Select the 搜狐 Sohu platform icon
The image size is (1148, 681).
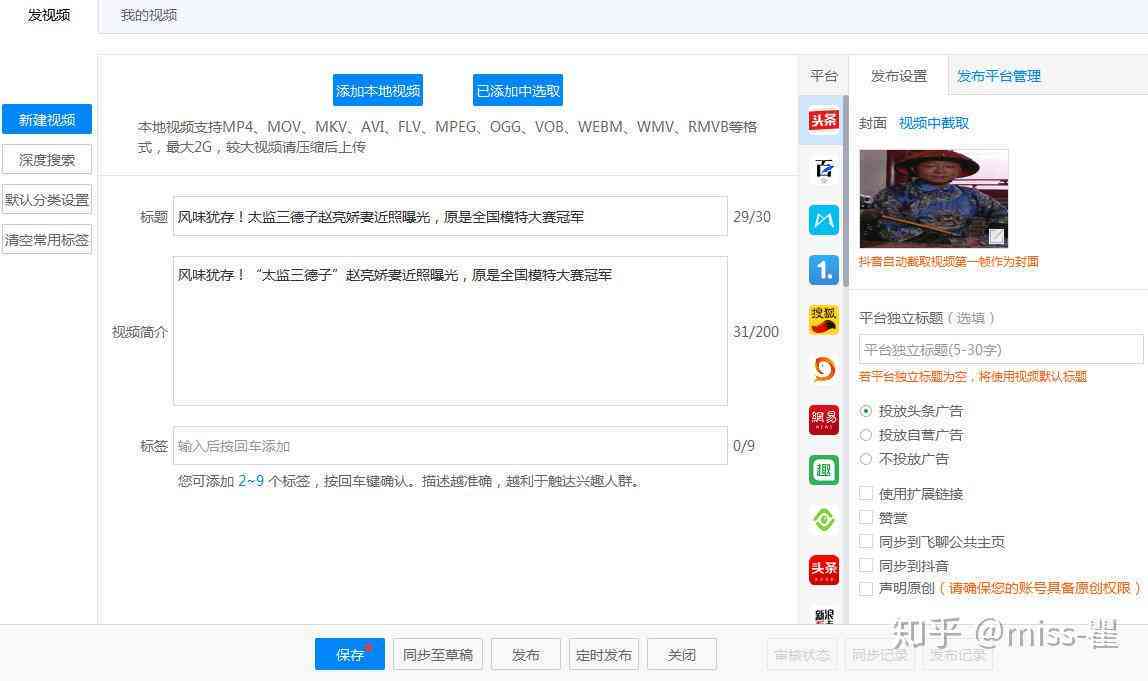824,320
